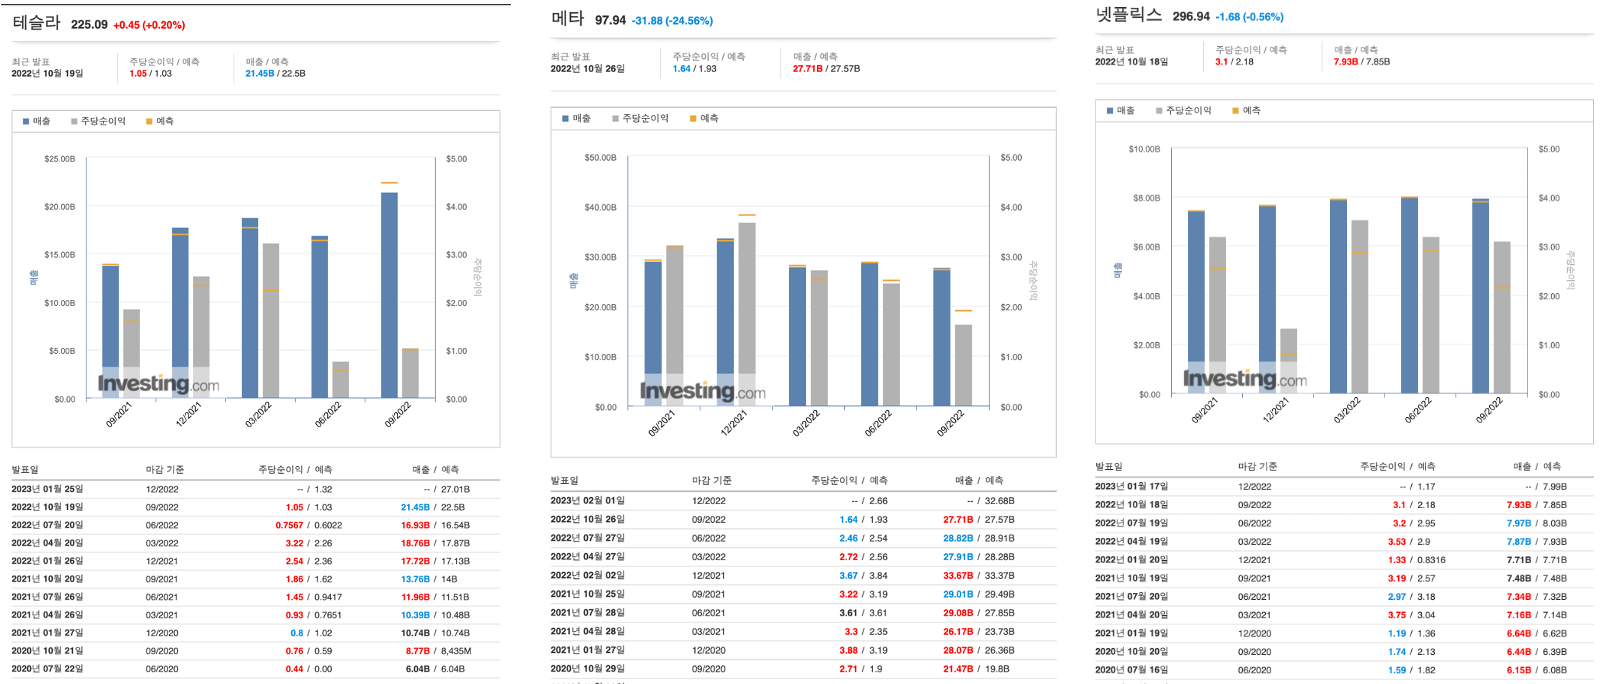Screen dimensions: 1600x684
Task: Click Tesla revenue cell 21.45B / 22.5B in table
Action: tap(433, 507)
